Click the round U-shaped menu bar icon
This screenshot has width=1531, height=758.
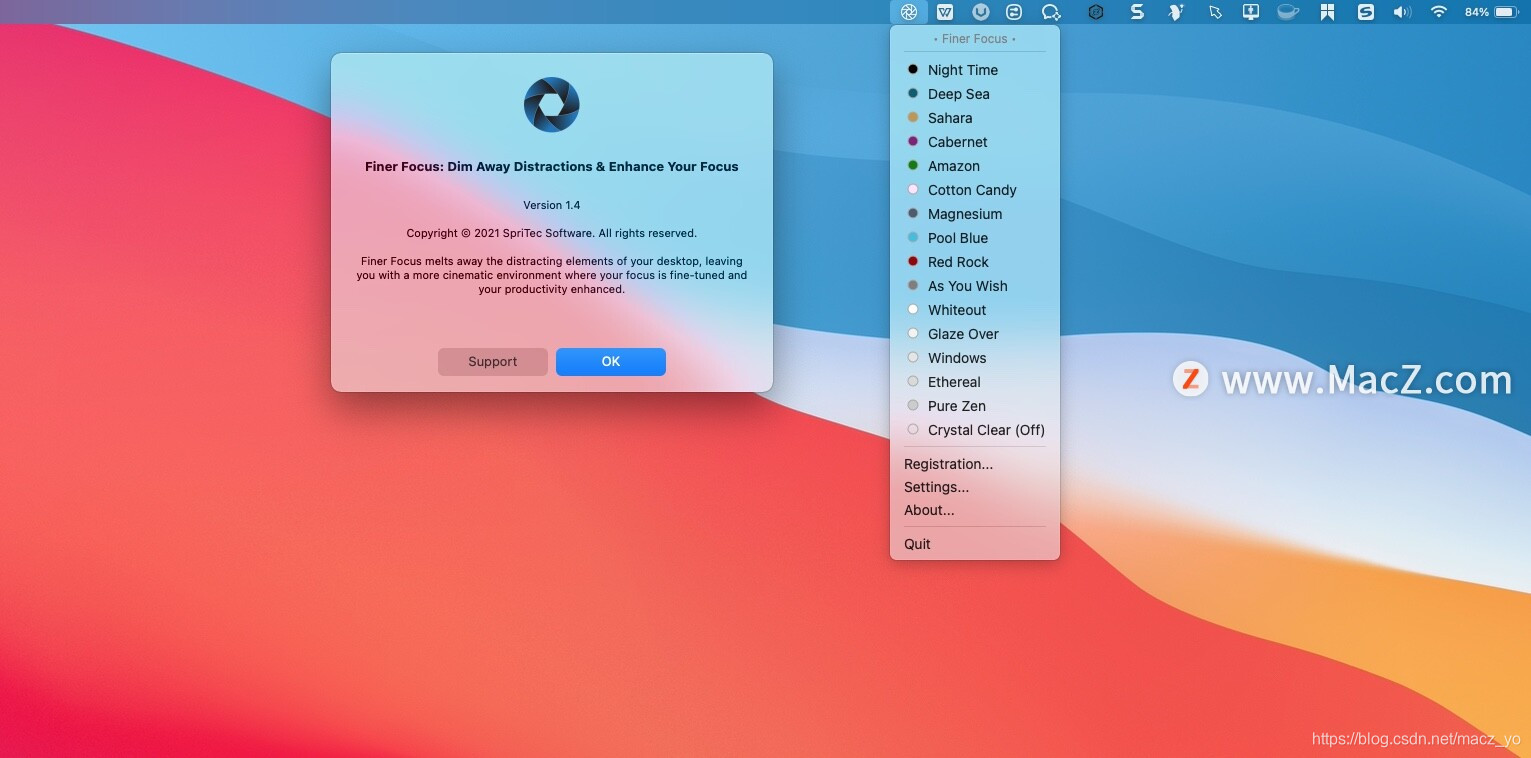click(x=981, y=12)
